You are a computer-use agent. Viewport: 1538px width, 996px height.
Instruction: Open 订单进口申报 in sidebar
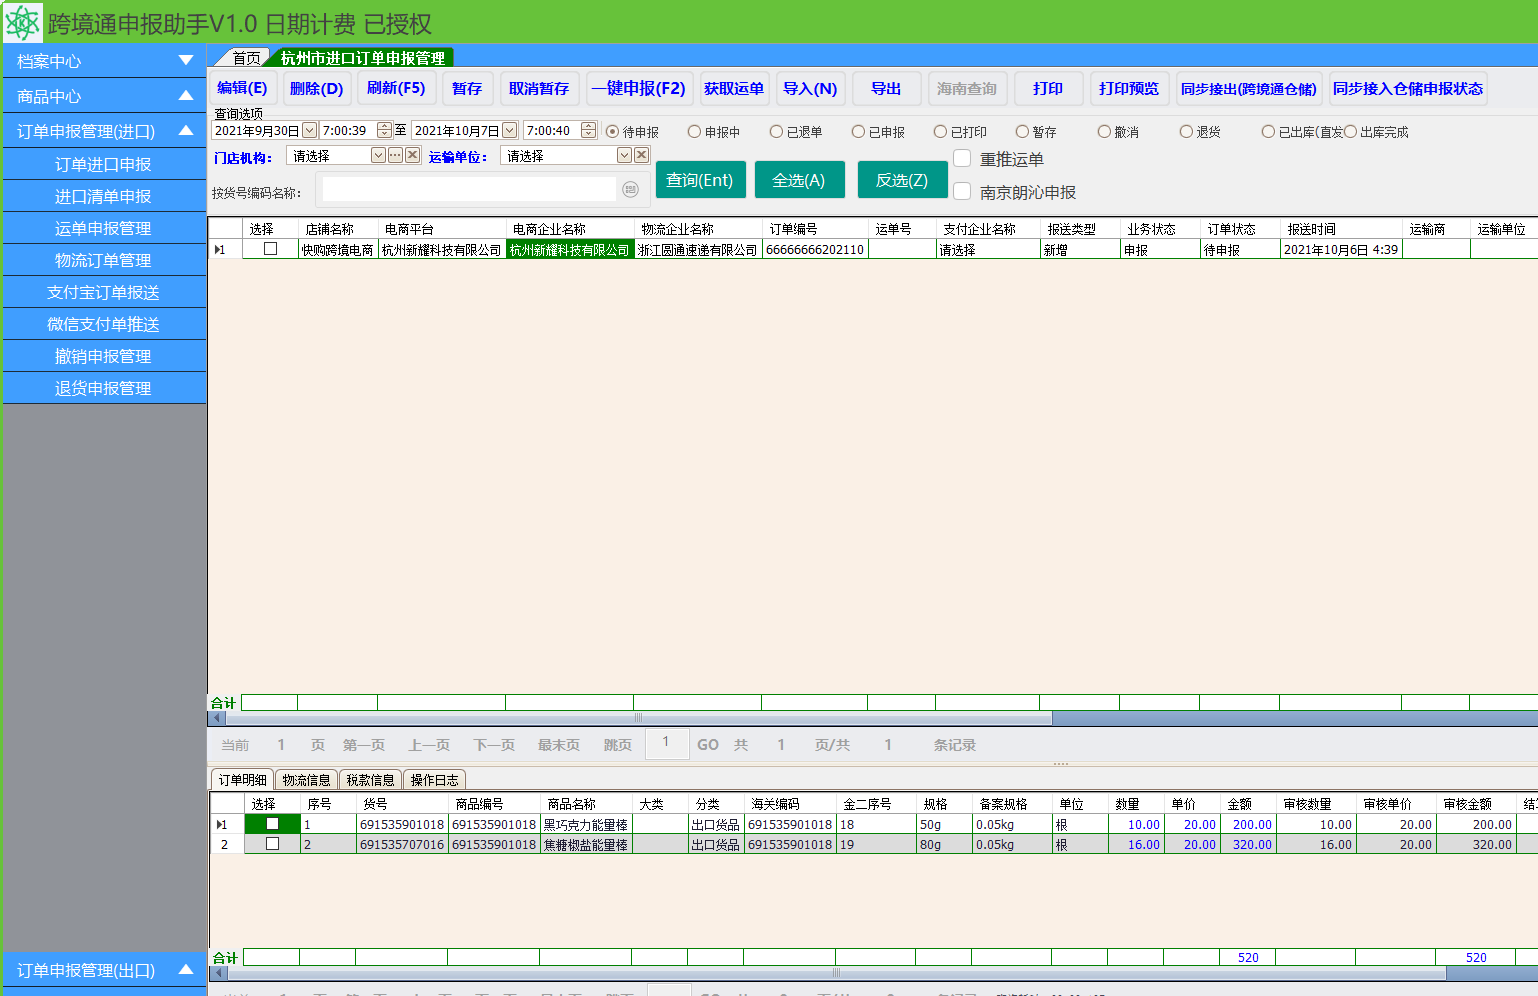click(x=104, y=164)
